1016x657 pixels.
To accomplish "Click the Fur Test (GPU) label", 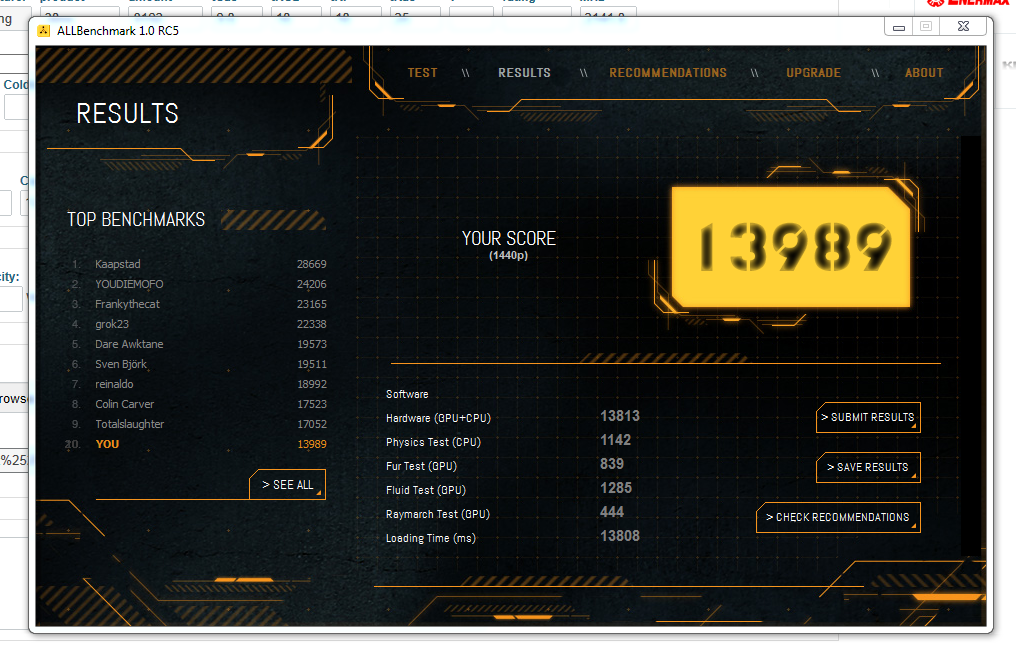I will [421, 467].
